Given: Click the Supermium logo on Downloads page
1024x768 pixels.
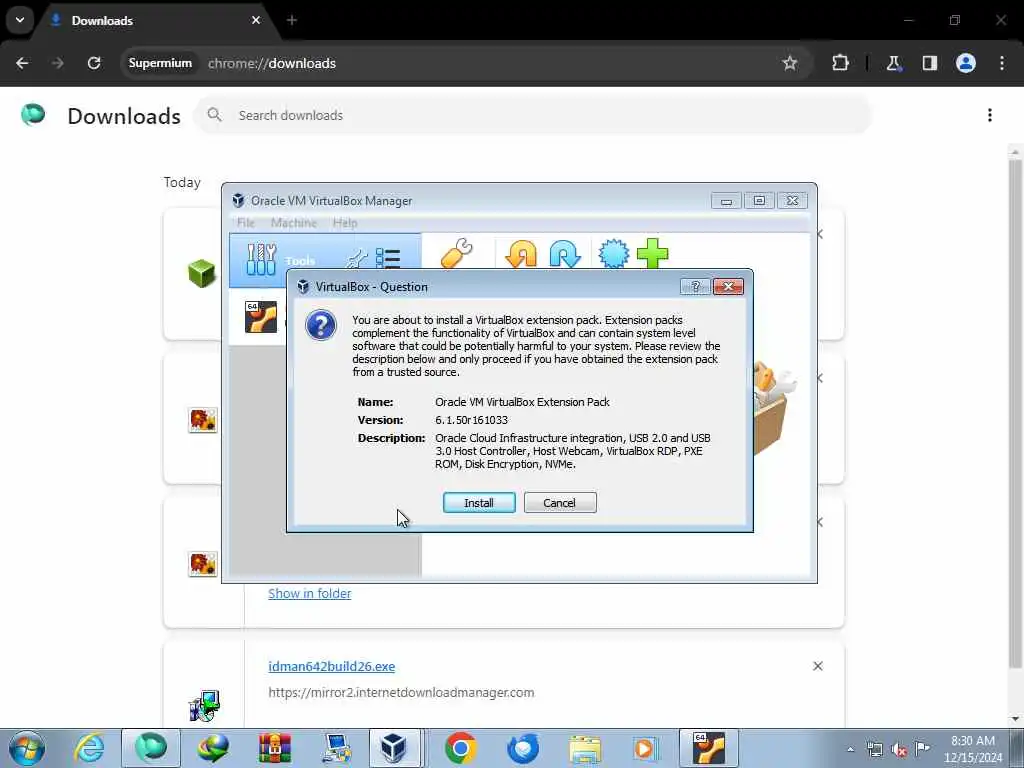Looking at the screenshot, I should click(33, 115).
